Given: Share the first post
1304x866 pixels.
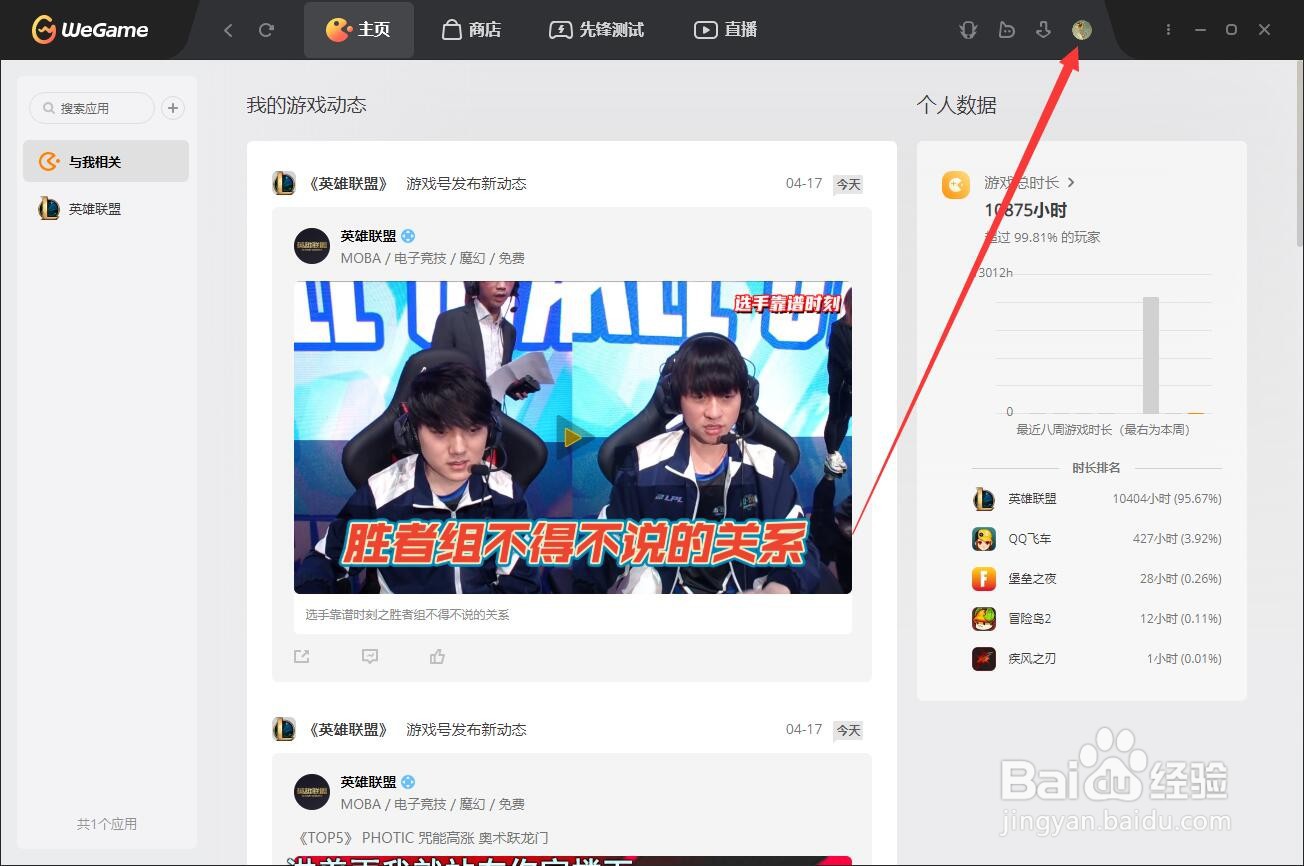Looking at the screenshot, I should click(x=302, y=656).
